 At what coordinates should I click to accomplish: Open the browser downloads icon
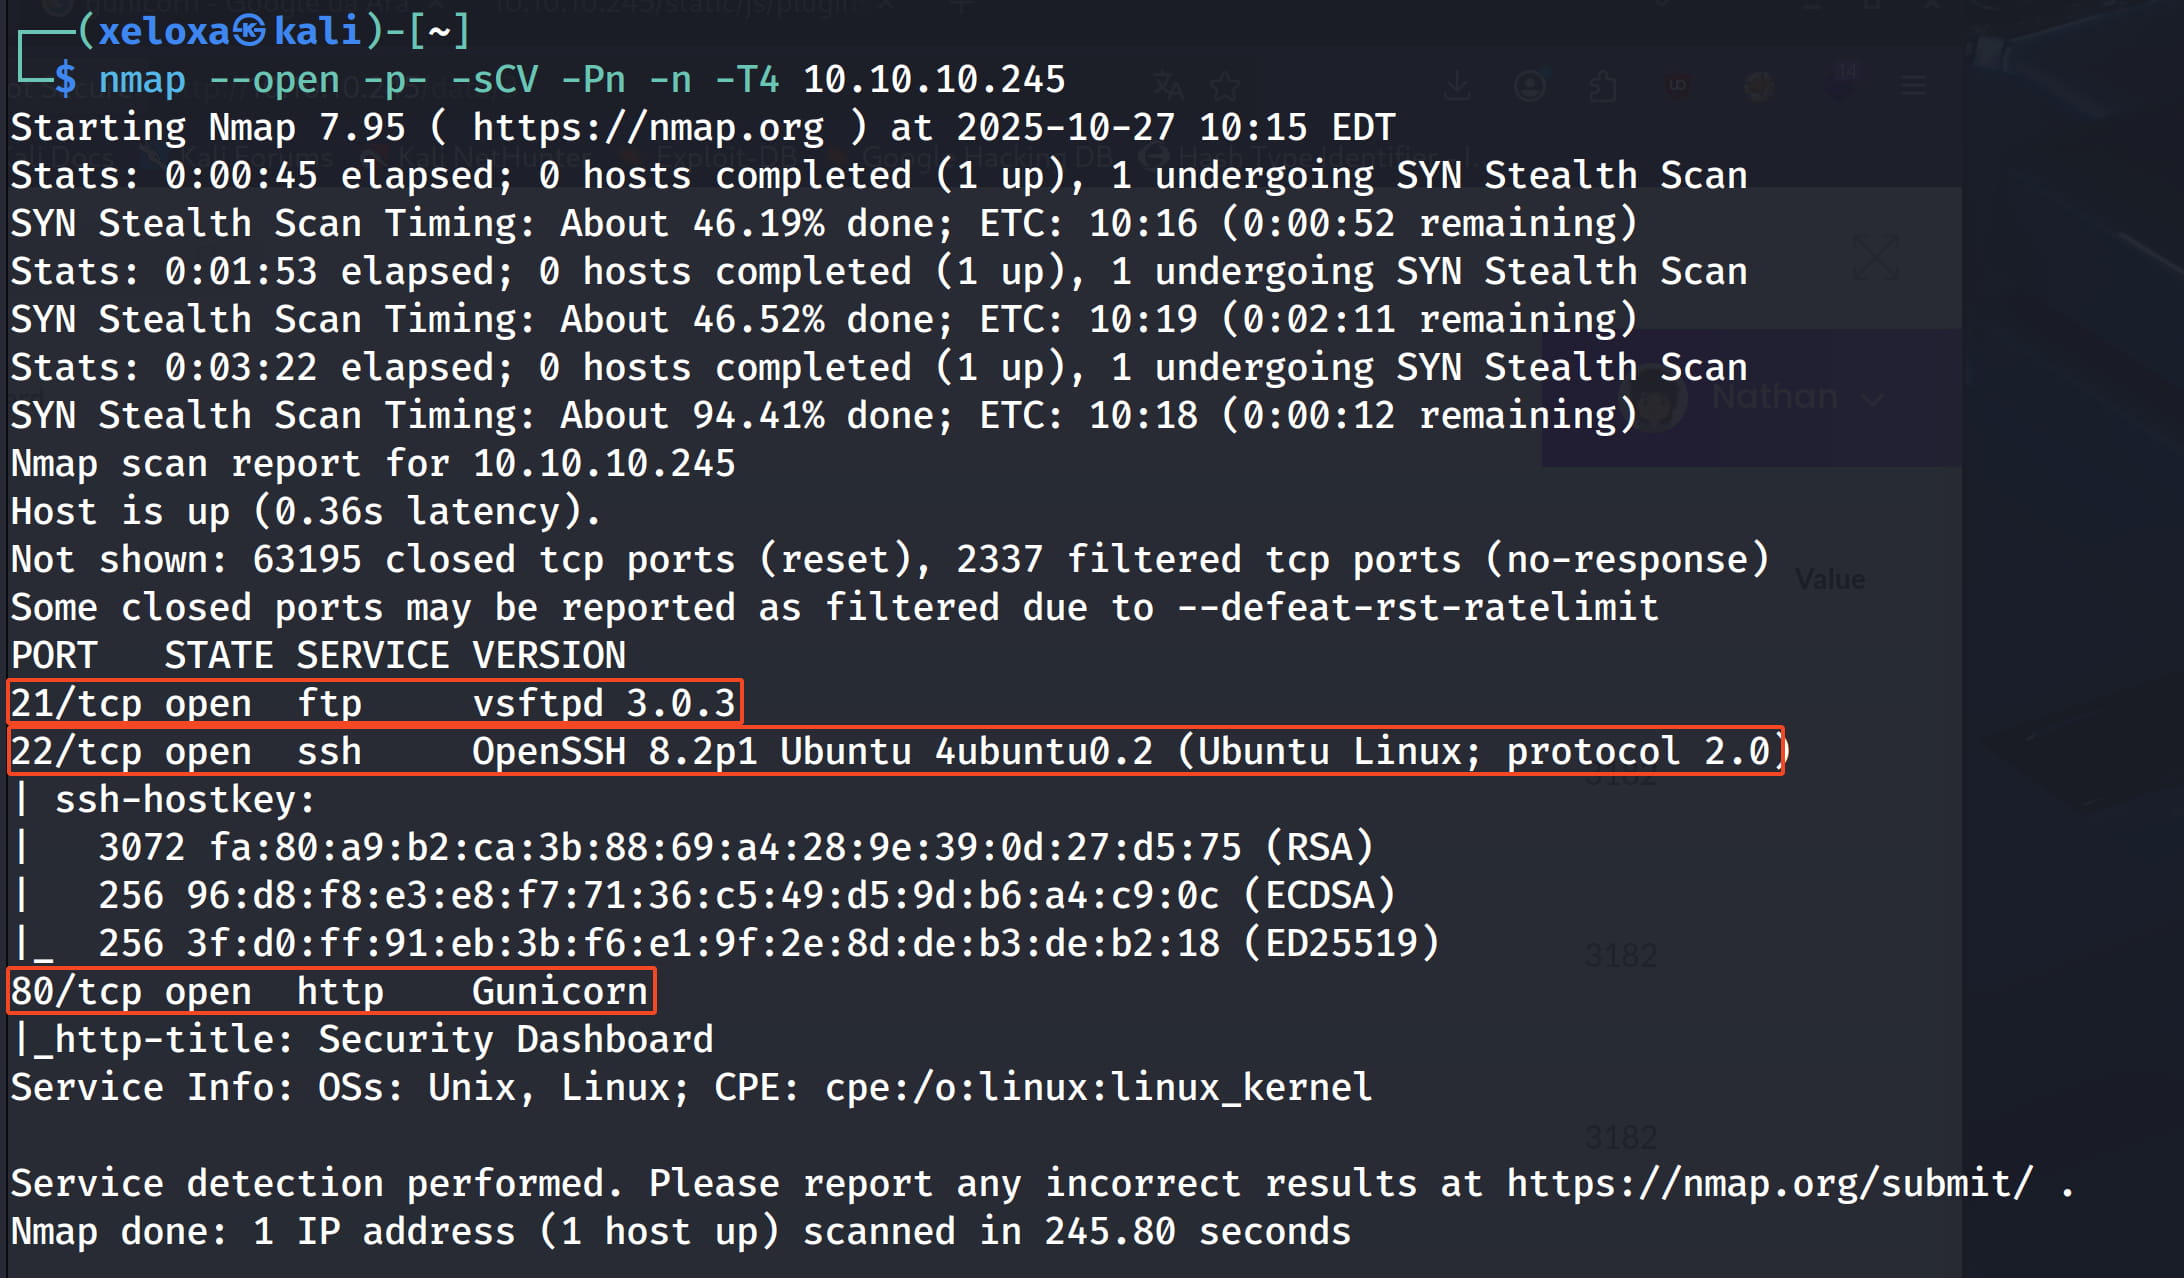[x=1457, y=87]
